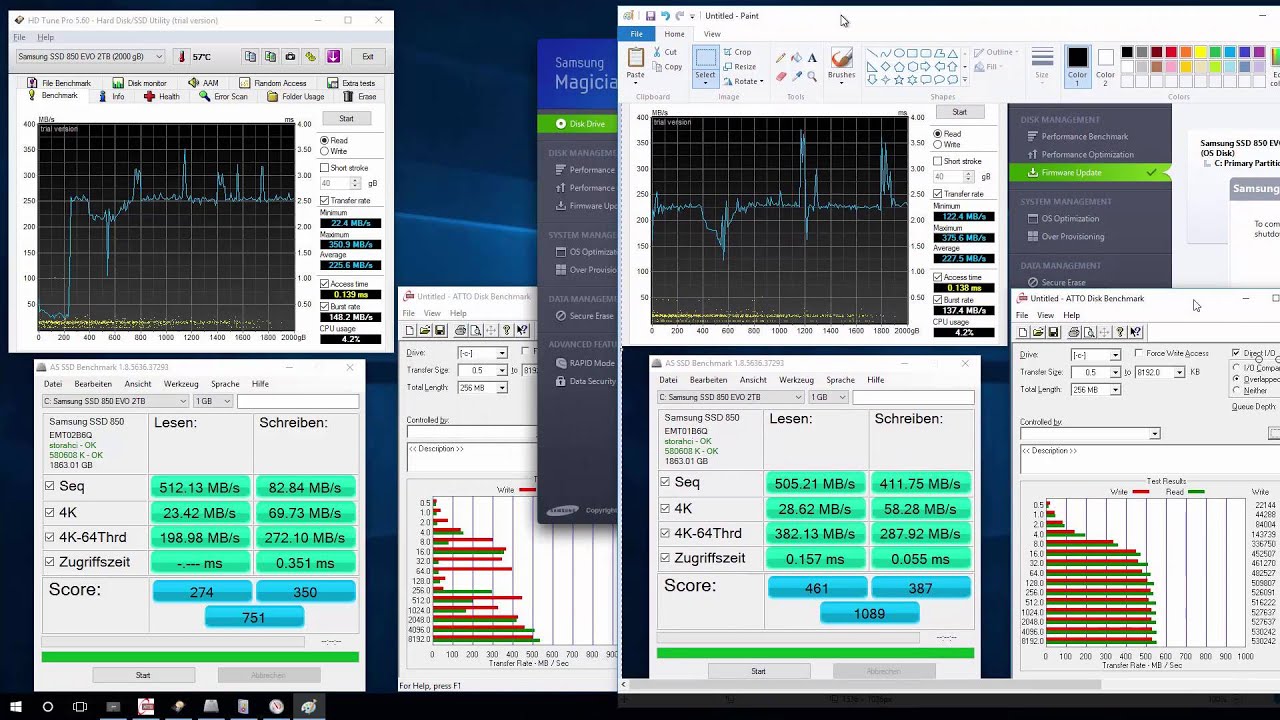1280x720 pixels.
Task: Select the Fill with color bucket tool
Action: 796,58
